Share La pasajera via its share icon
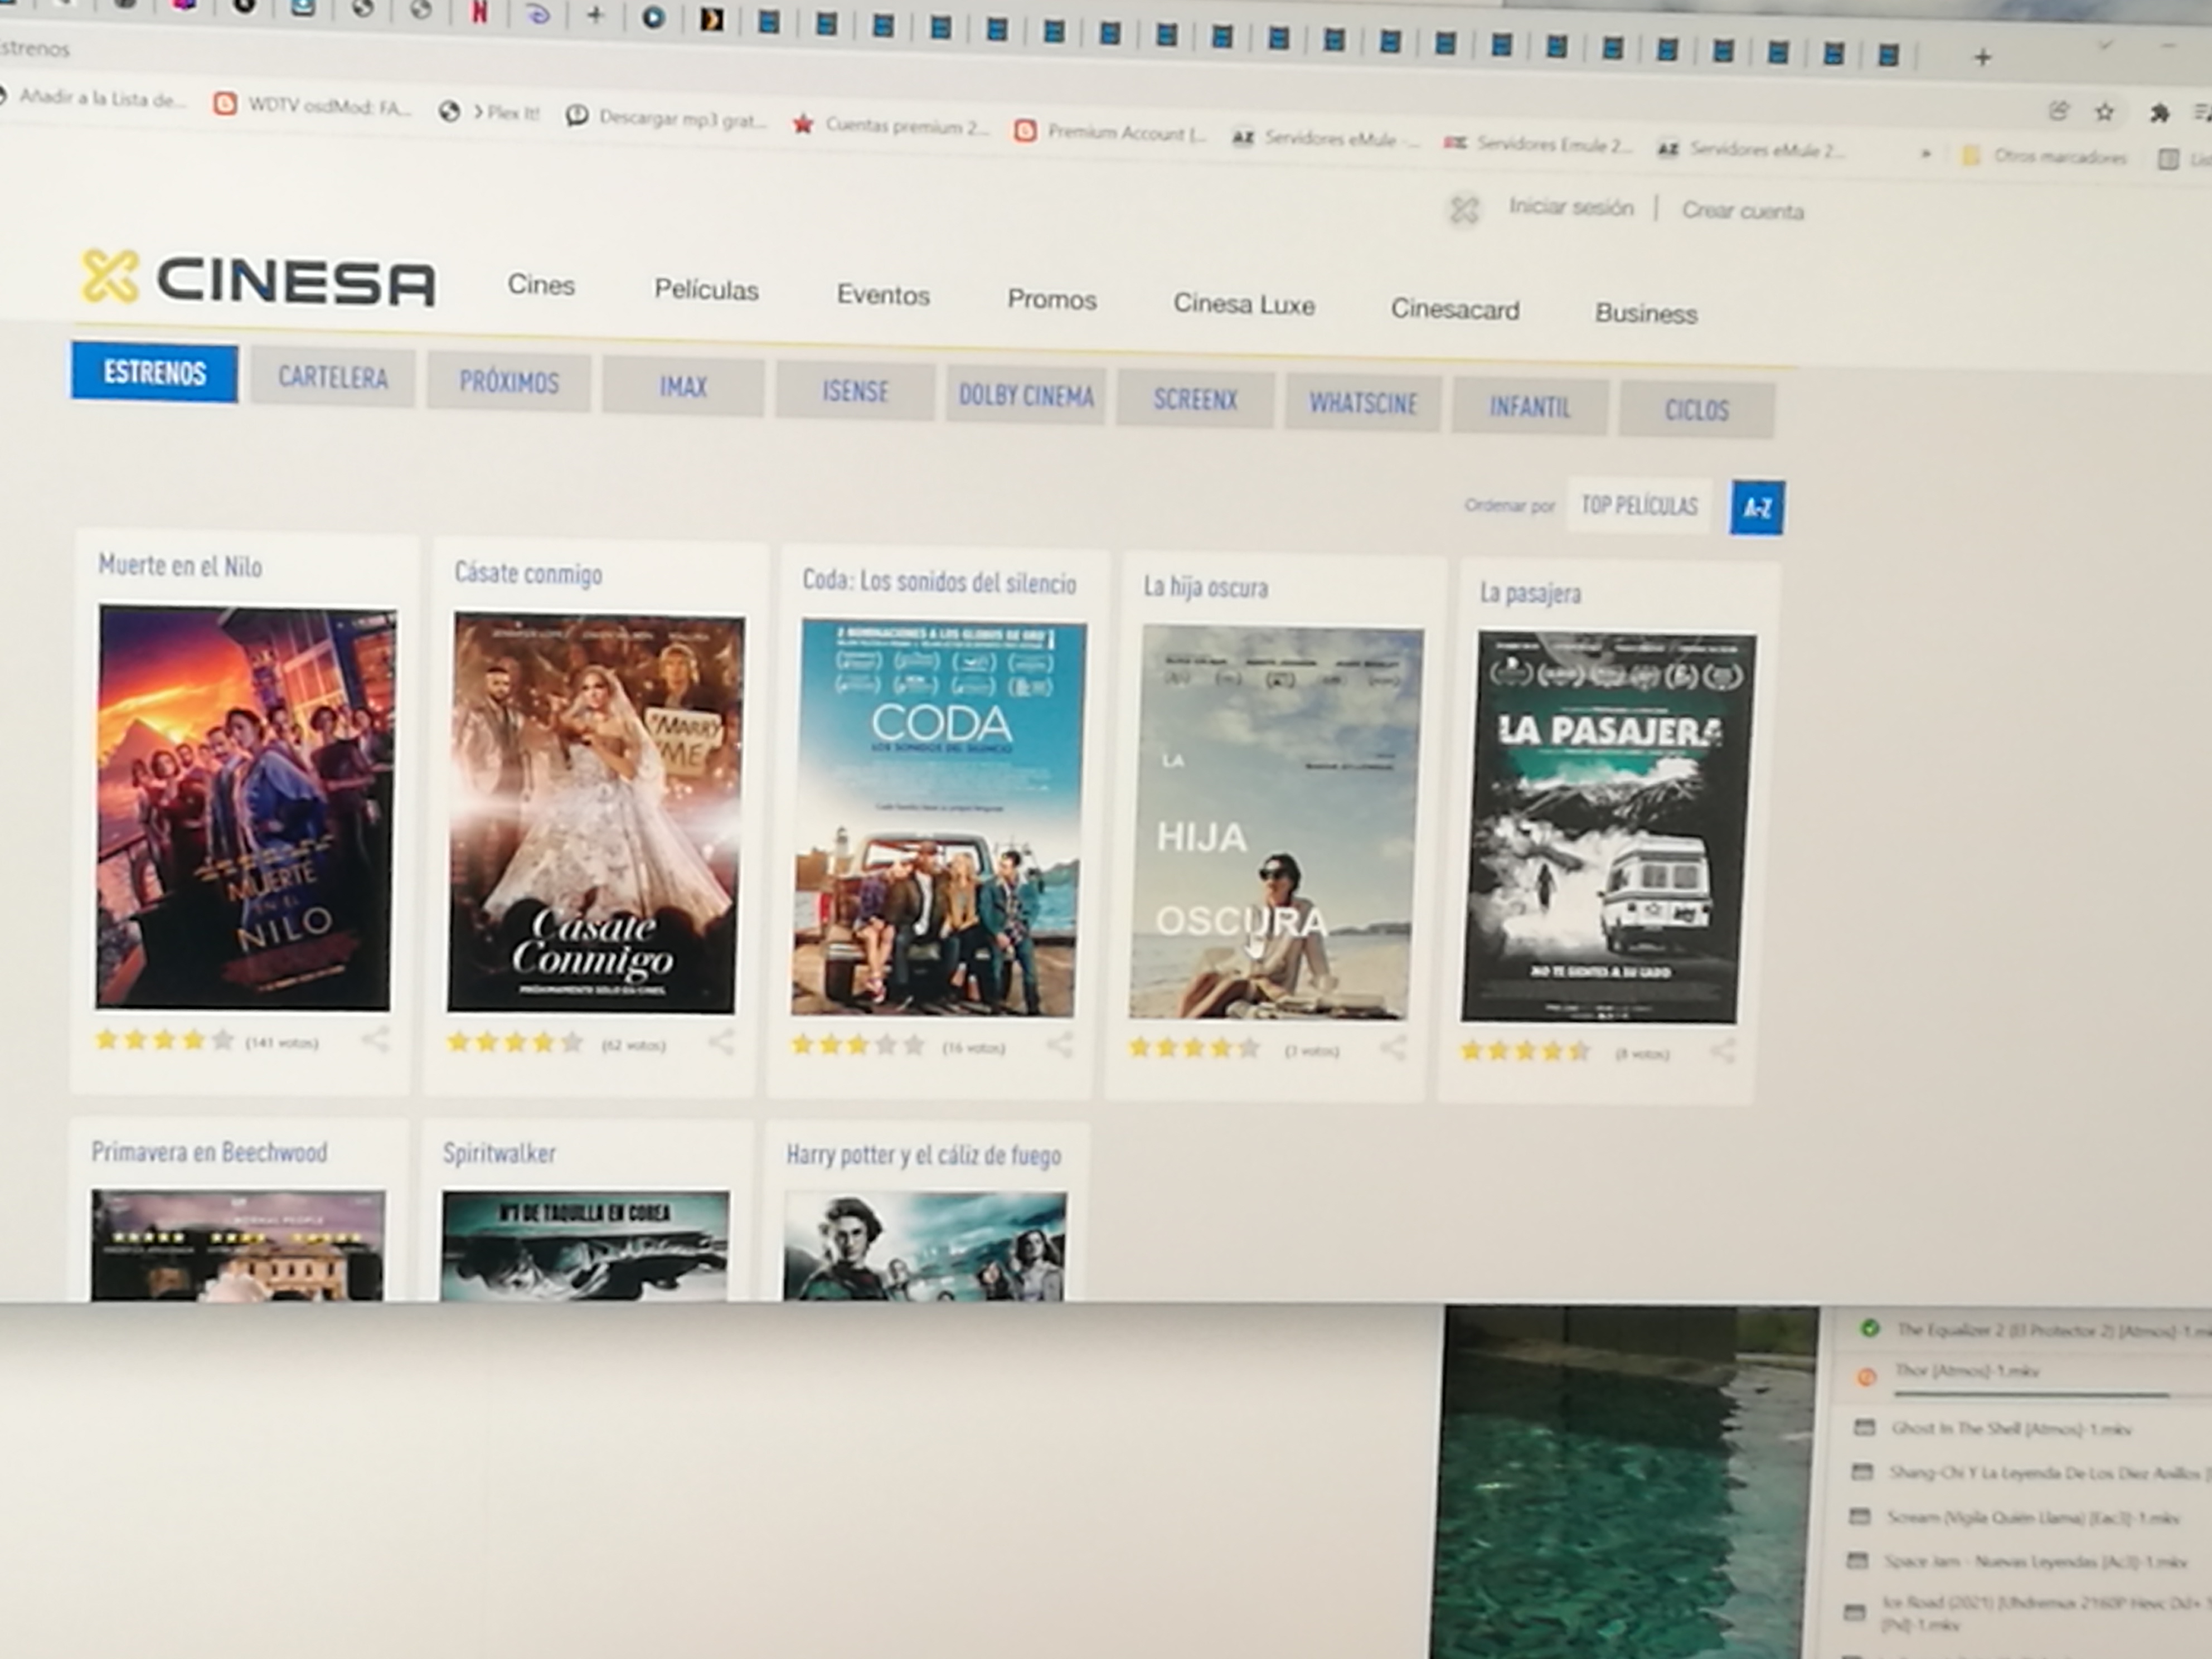Viewport: 2212px width, 1659px height. pos(1722,1050)
